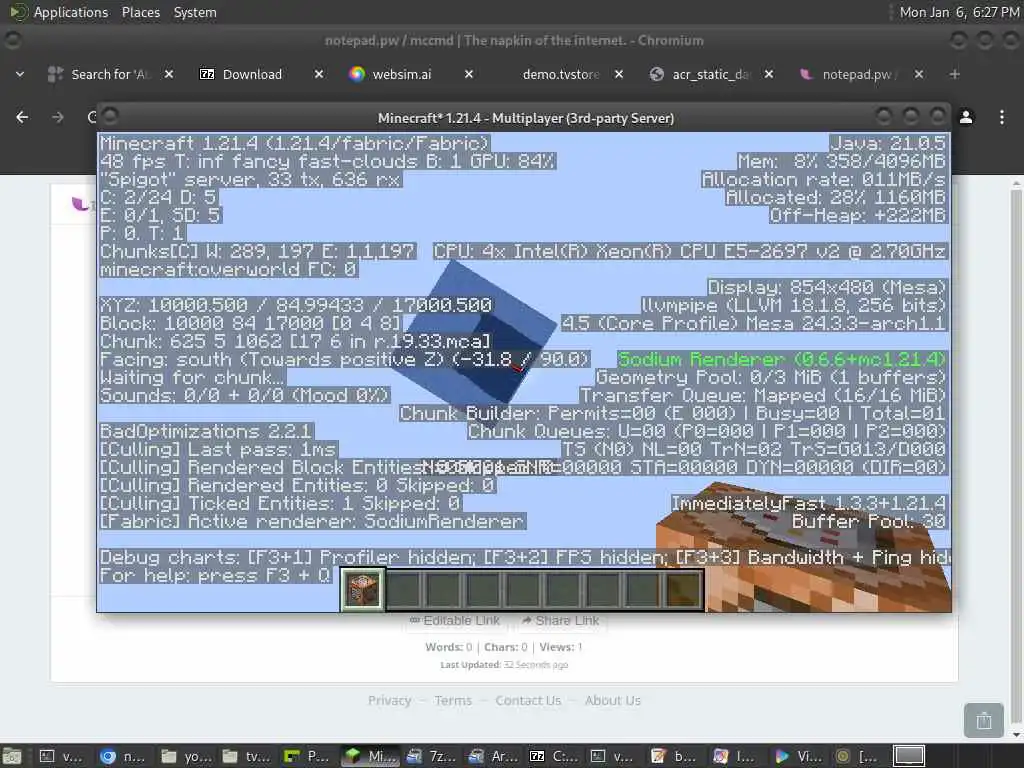Open the "P..." taskbar item
Image resolution: width=1024 pixels, height=768 pixels.
click(306, 756)
